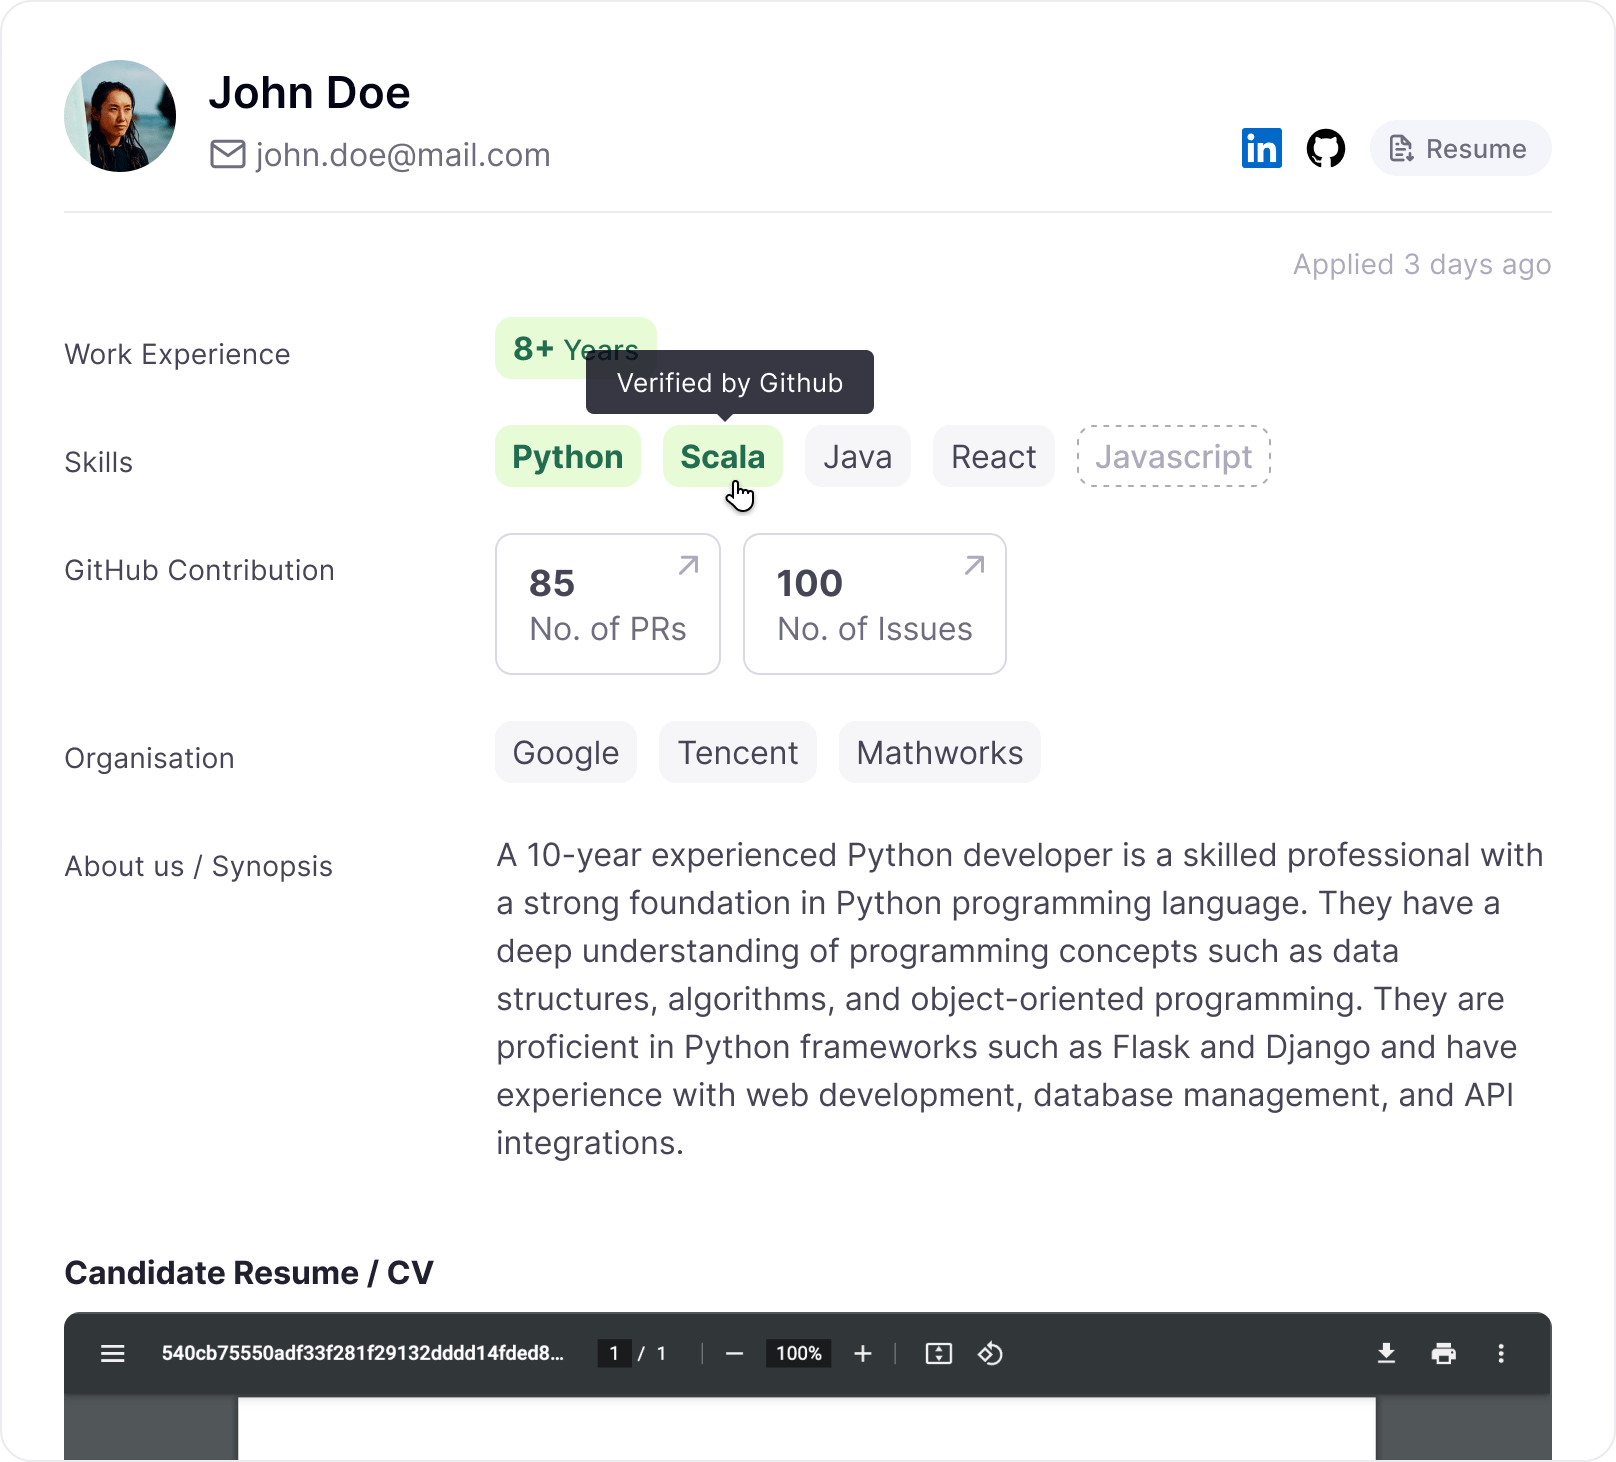
Task: Zoom out on the resume PDF
Action: tap(736, 1353)
